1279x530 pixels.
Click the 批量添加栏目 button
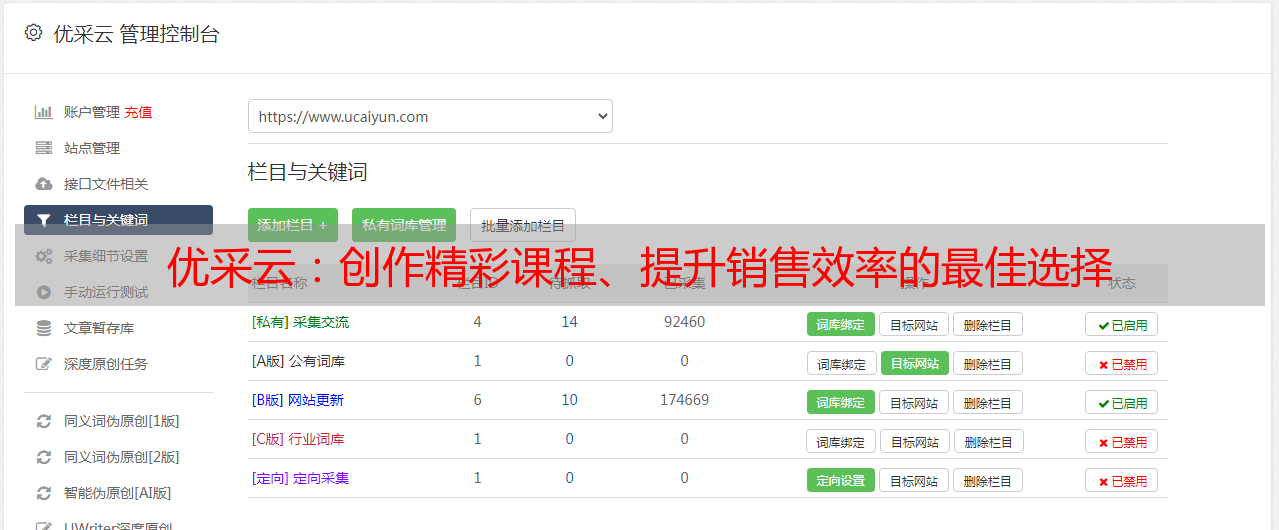click(x=523, y=225)
